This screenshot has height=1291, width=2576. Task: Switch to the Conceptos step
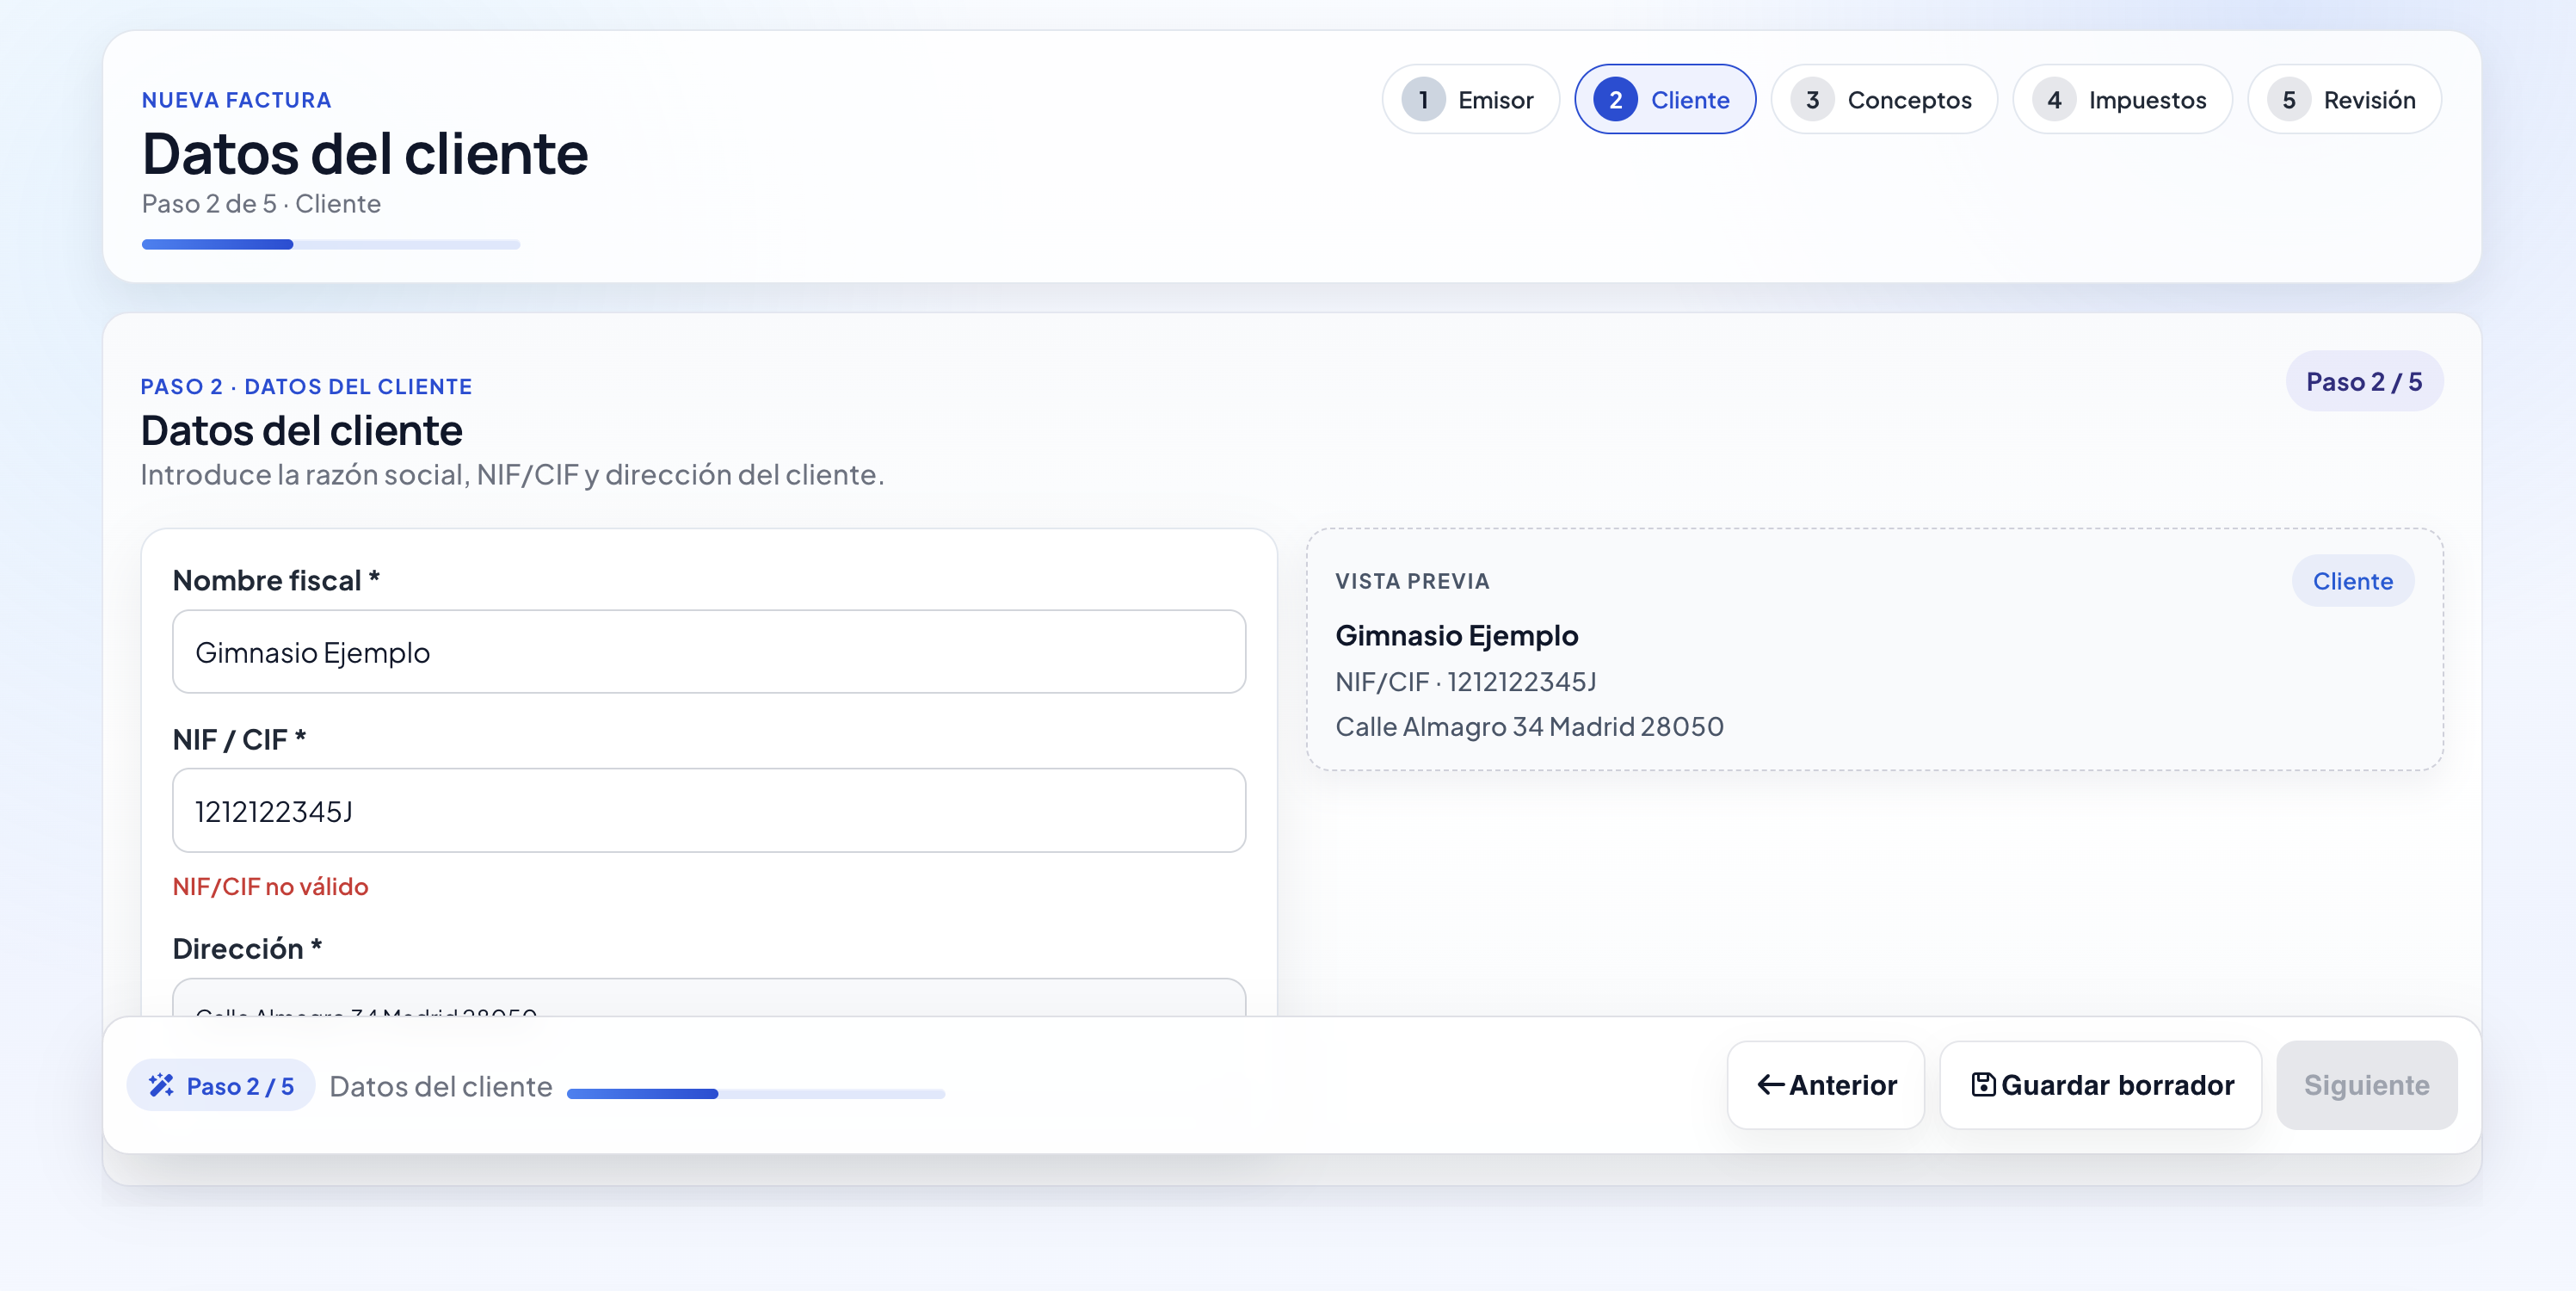pos(1884,99)
